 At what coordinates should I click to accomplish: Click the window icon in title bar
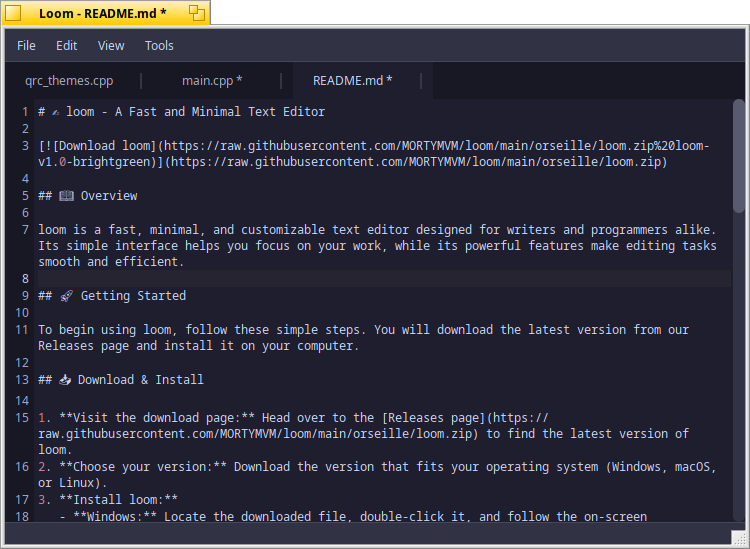coord(13,13)
